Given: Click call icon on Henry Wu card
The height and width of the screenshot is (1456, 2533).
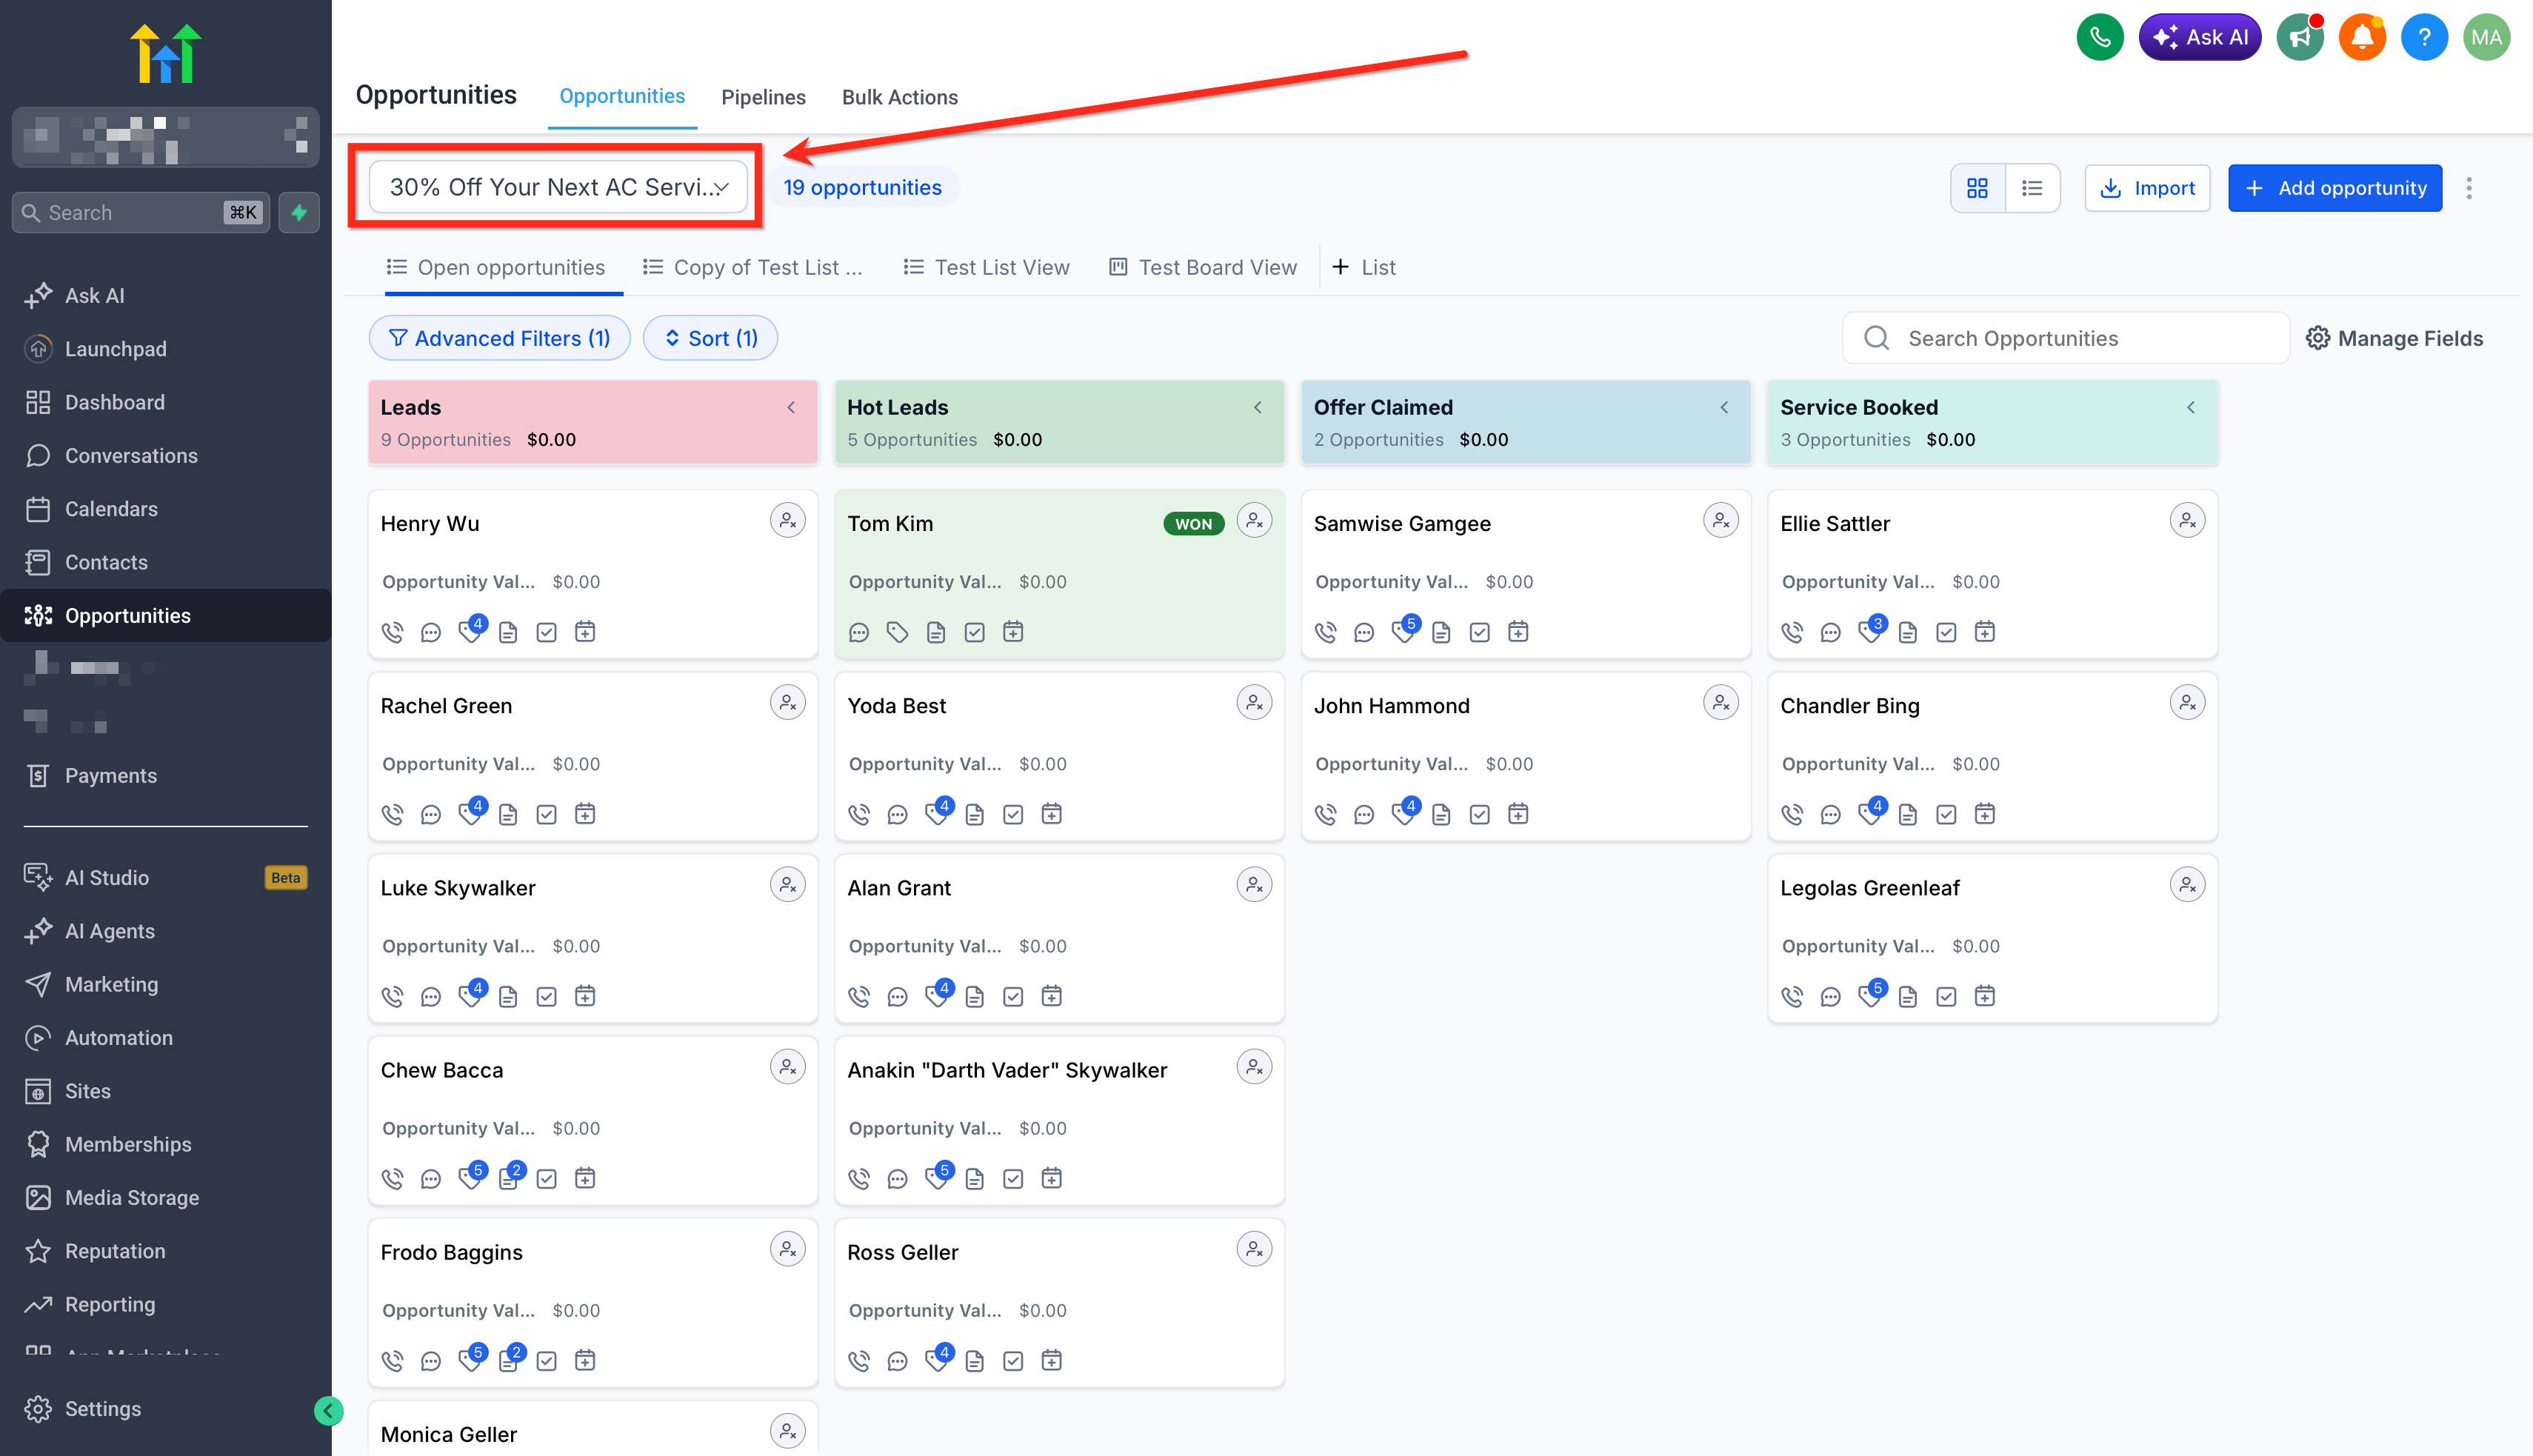Looking at the screenshot, I should click(392, 632).
